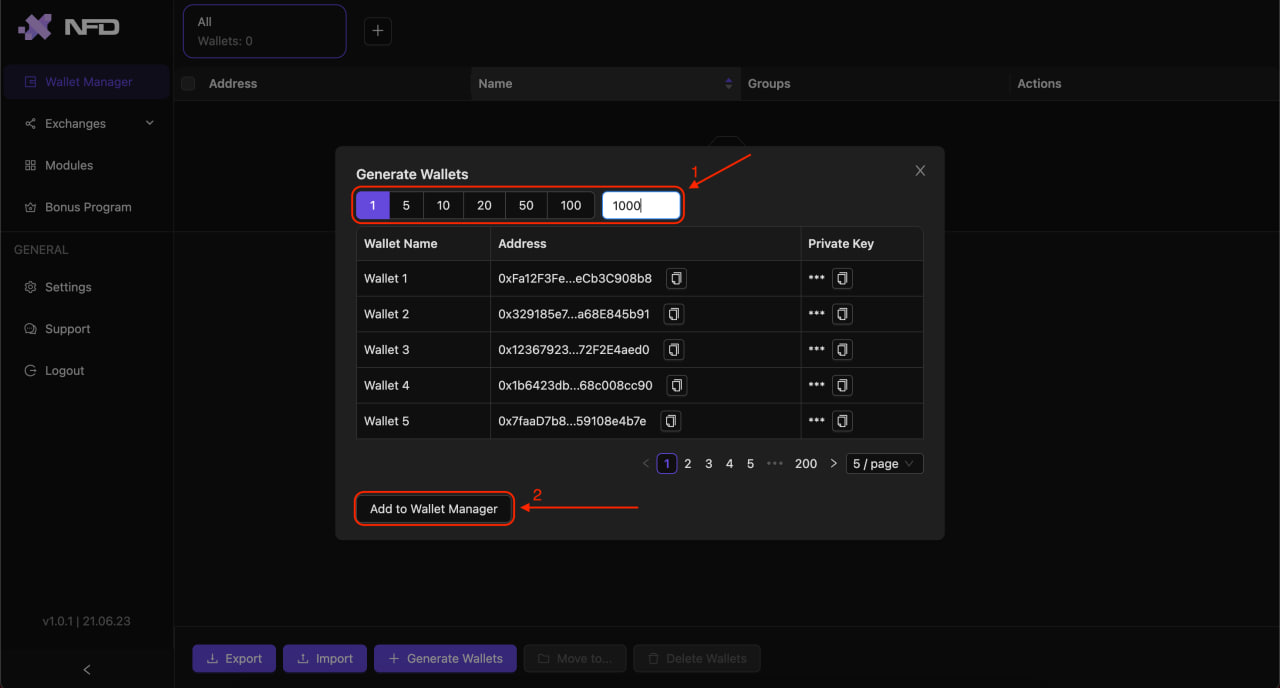Image resolution: width=1280 pixels, height=688 pixels.
Task: Copy Wallet 1 address
Action: (676, 278)
